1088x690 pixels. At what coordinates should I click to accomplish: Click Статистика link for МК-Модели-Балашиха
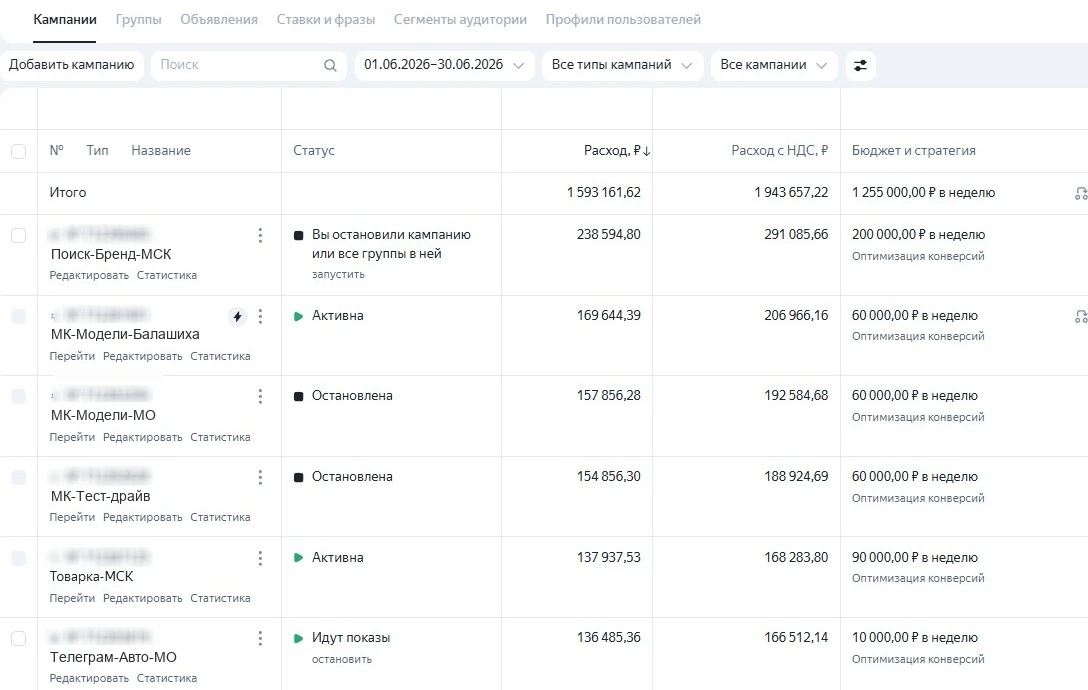coord(220,356)
